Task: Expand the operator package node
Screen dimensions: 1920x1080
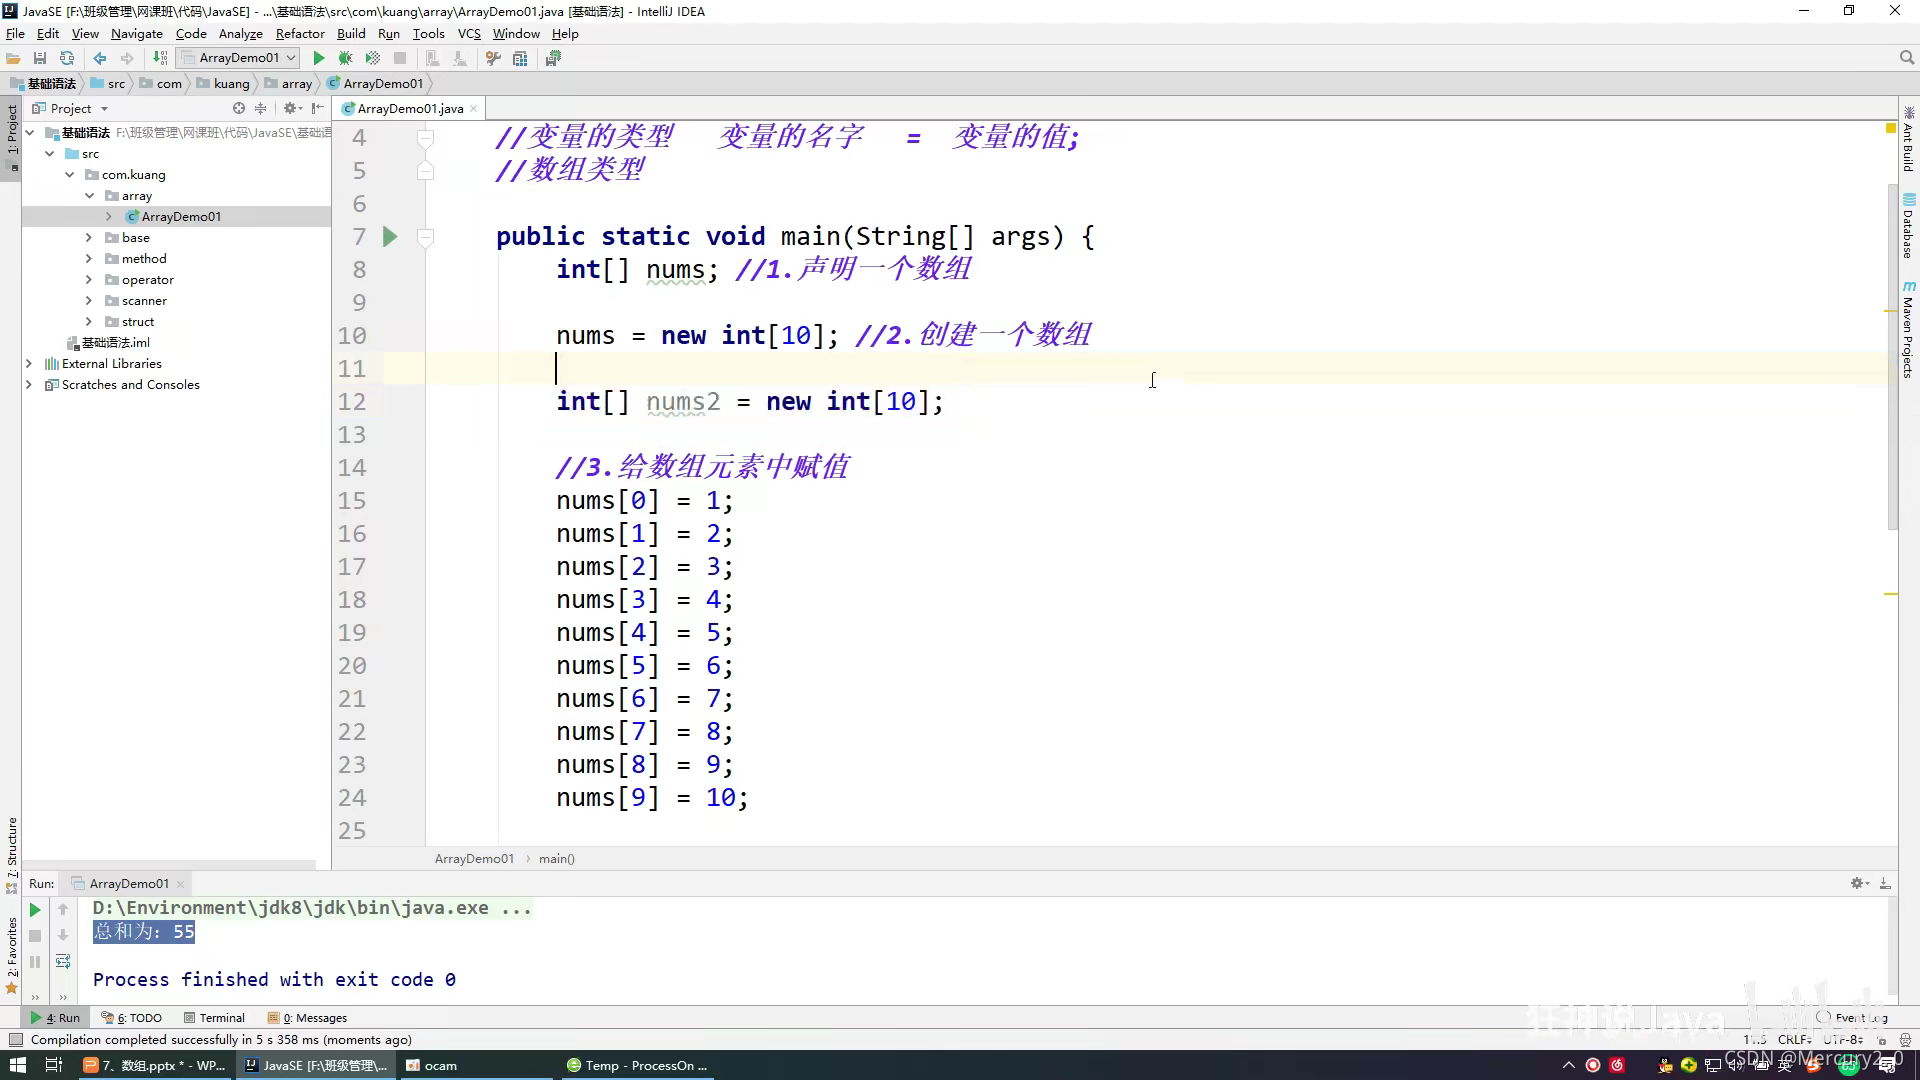Action: (89, 280)
